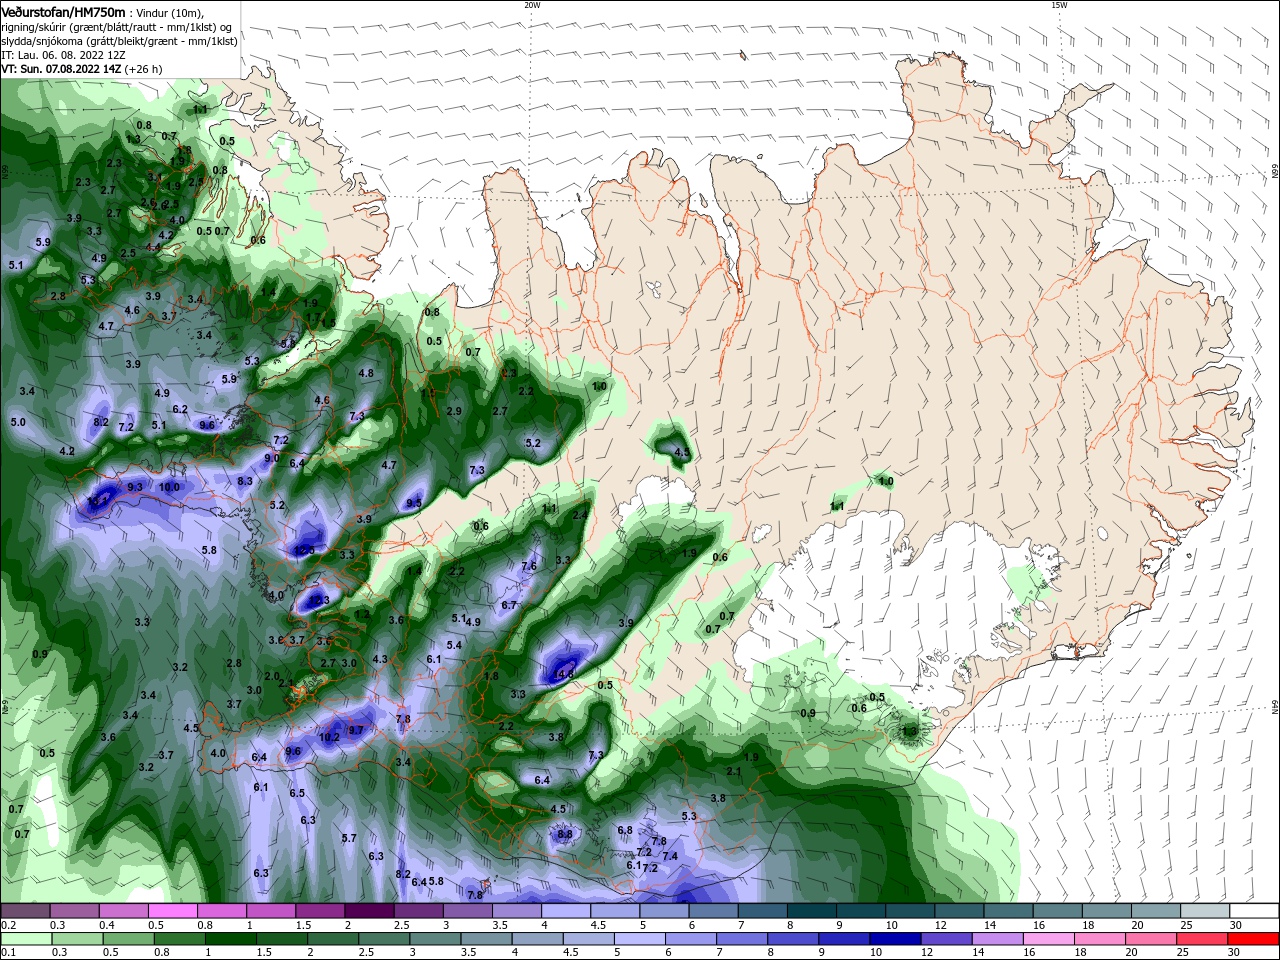Image resolution: width=1280 pixels, height=960 pixels.
Task: Click the Veðurstofan/HM750m title text
Action: coord(63,11)
